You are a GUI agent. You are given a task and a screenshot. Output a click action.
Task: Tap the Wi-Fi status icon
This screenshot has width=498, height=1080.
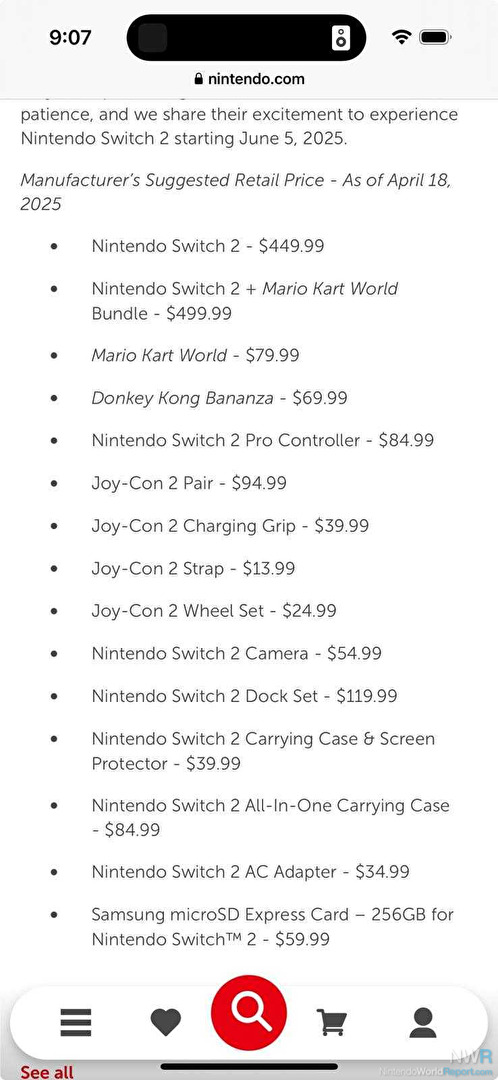pyautogui.click(x=401, y=37)
